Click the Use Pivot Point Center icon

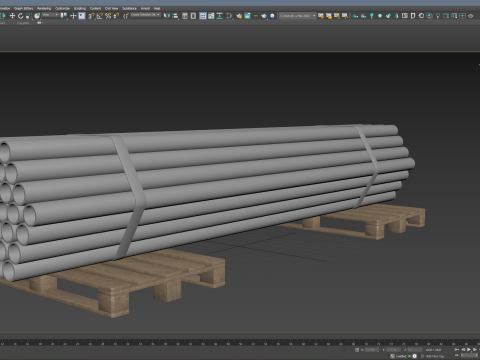pos(63,16)
